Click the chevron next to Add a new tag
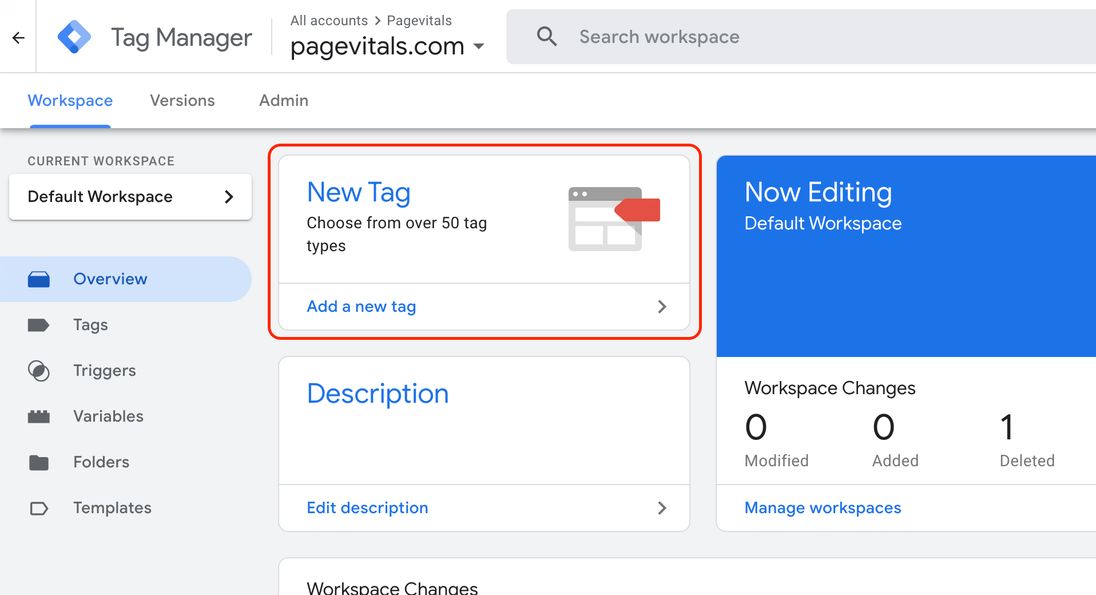 tap(662, 307)
